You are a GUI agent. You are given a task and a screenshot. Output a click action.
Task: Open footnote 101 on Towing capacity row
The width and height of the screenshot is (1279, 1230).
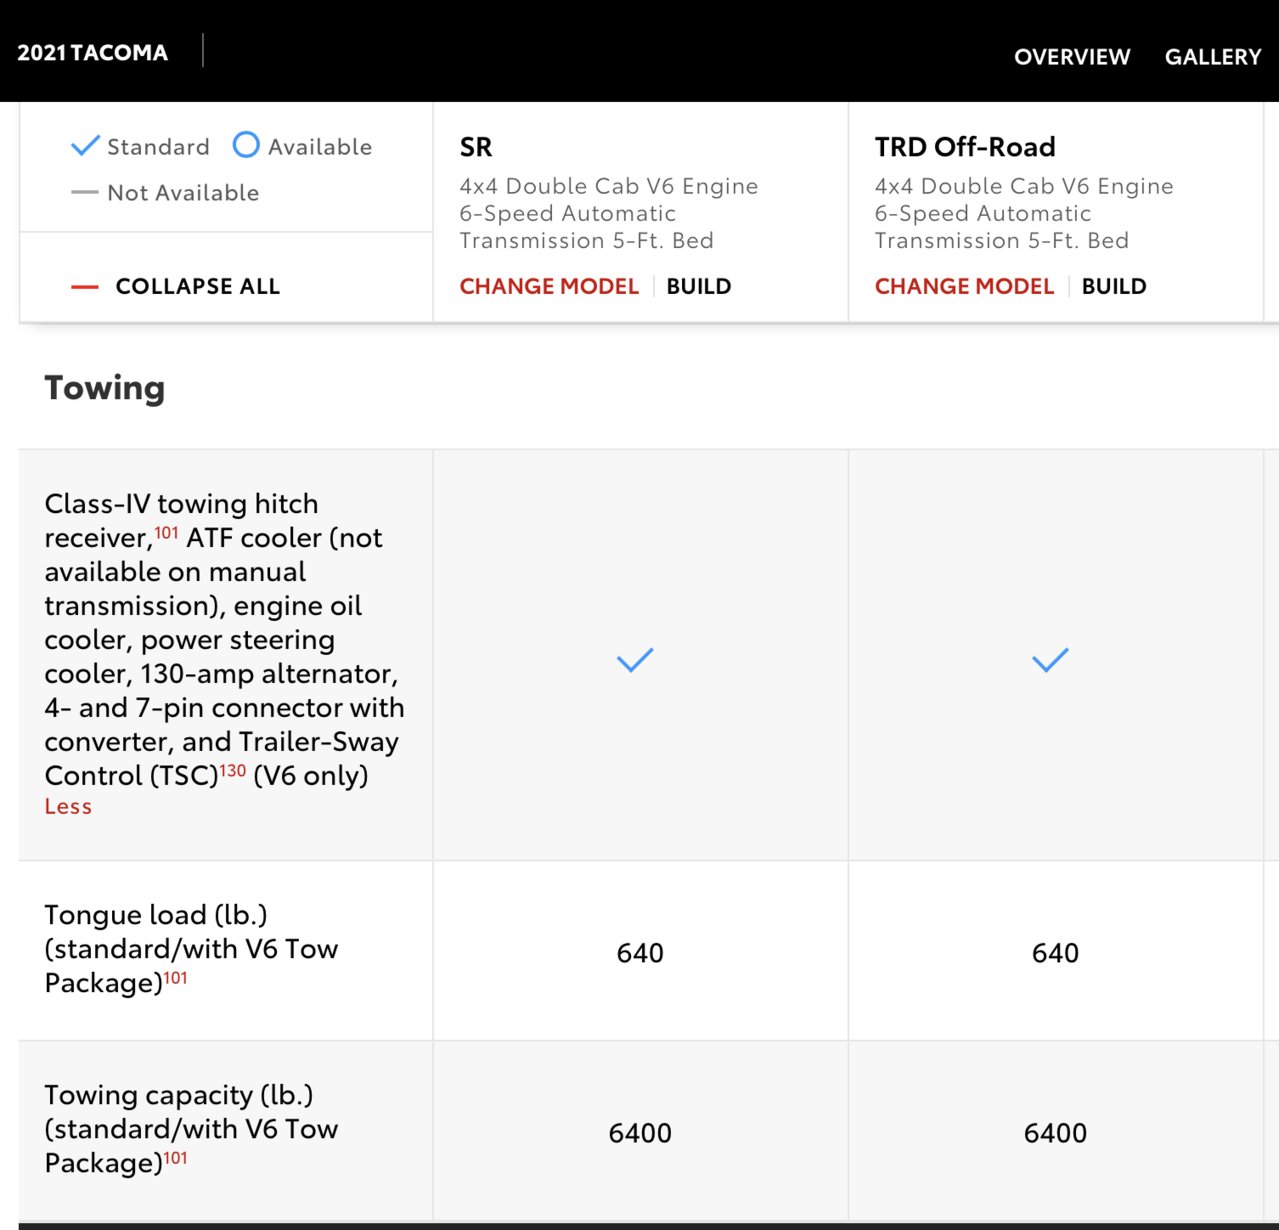click(175, 1157)
